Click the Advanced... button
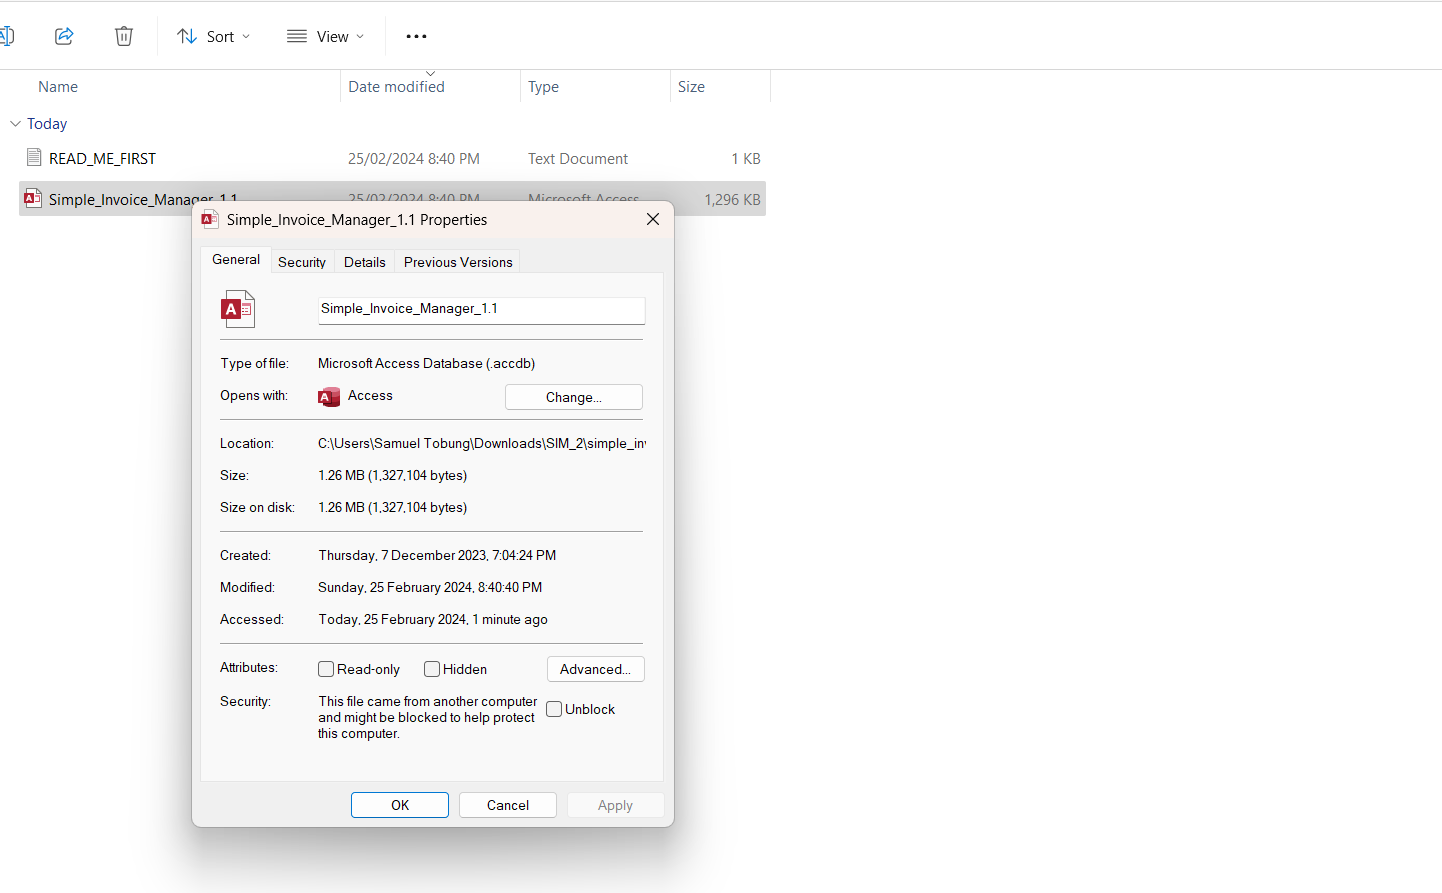This screenshot has width=1442, height=893. (595, 669)
